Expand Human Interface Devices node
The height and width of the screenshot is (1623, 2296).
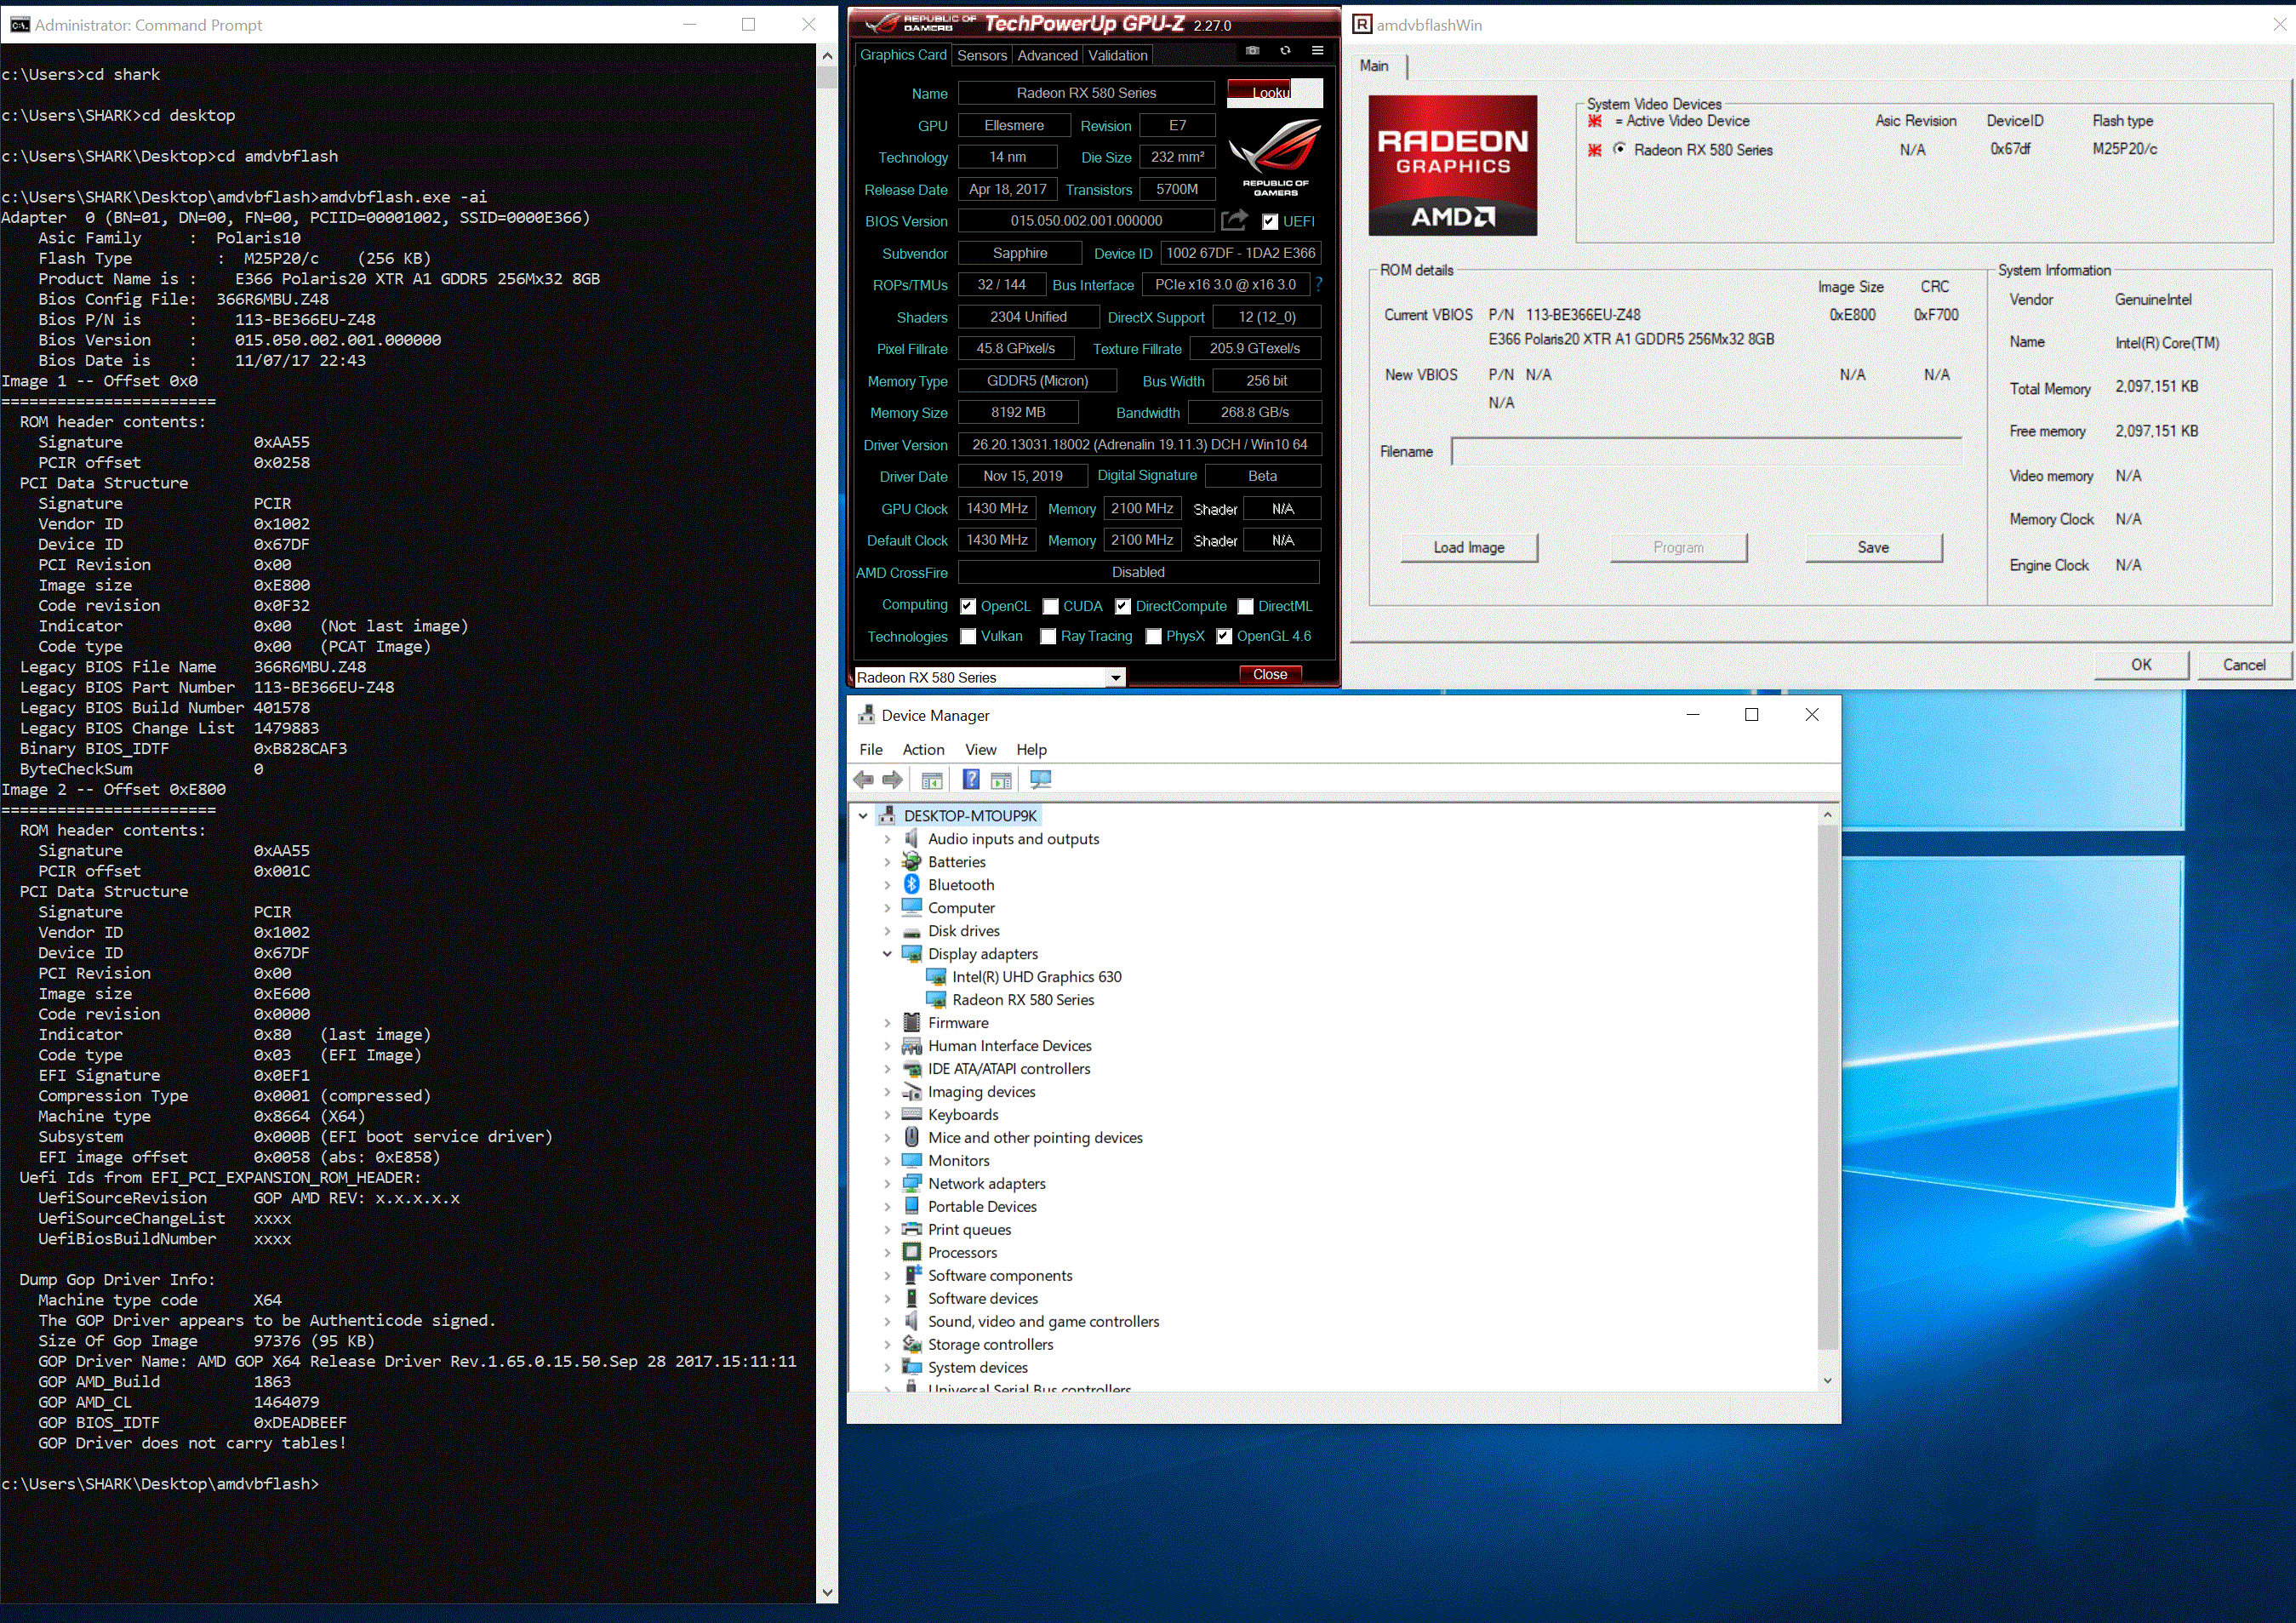[887, 1046]
